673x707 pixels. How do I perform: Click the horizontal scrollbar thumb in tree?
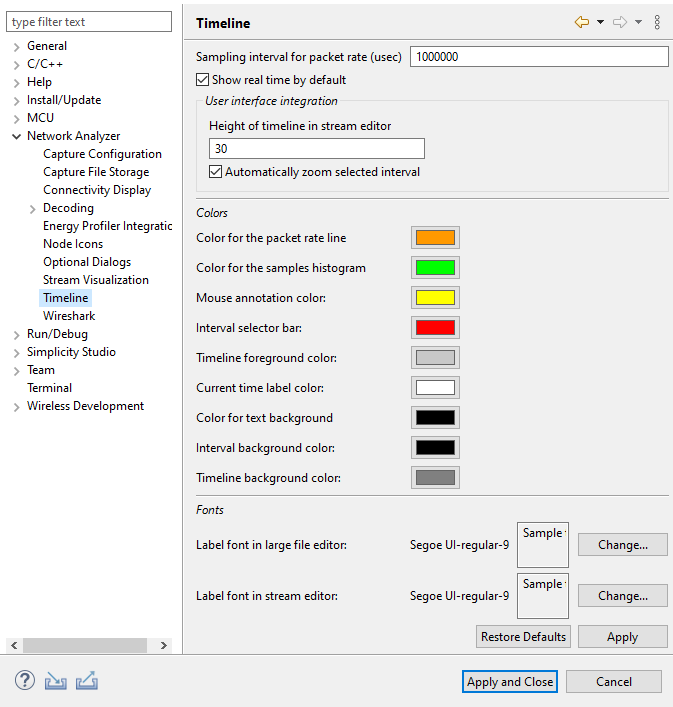pos(85,645)
